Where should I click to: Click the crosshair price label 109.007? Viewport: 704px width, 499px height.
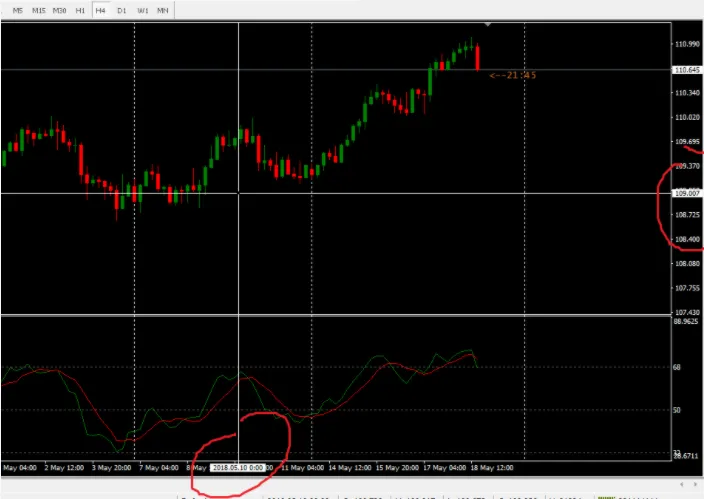(687, 194)
